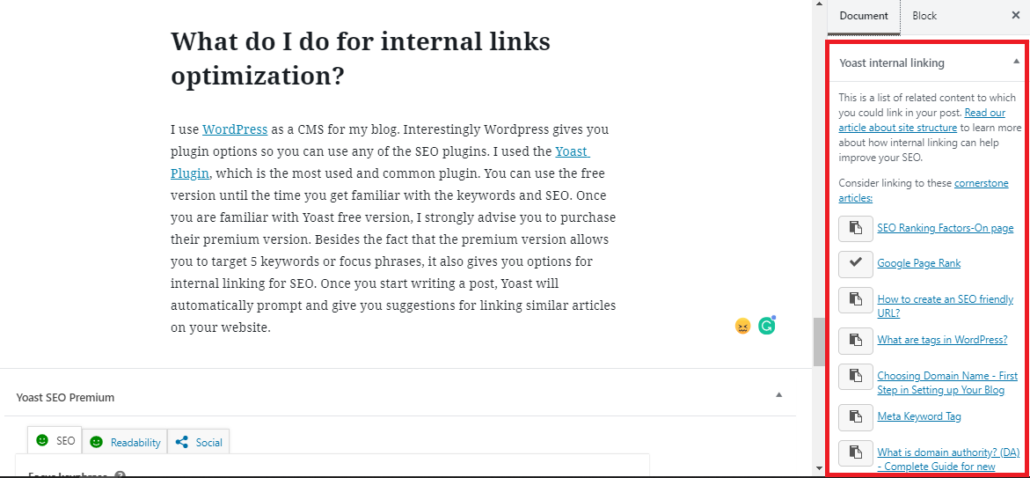
Task: Copy link for What is domain authority article
Action: click(x=855, y=452)
